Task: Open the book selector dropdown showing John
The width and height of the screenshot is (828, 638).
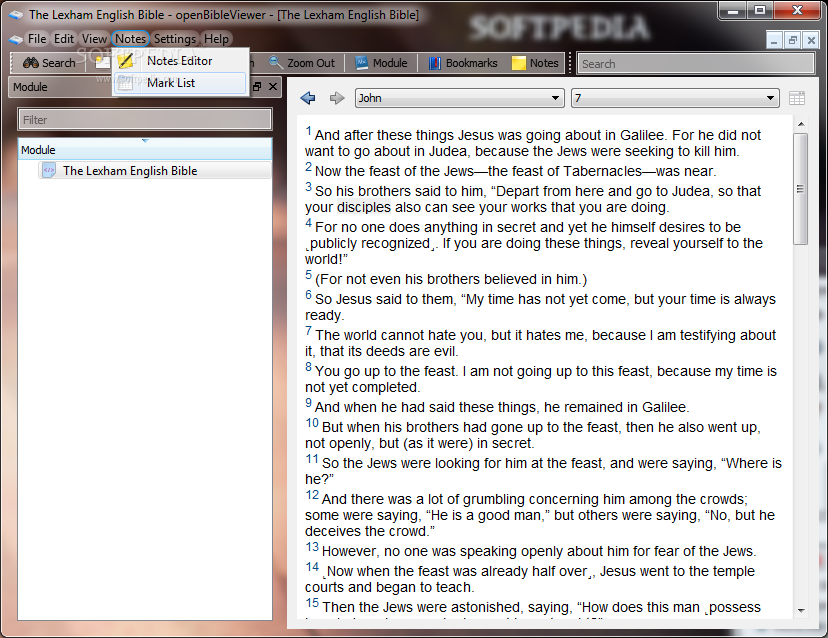Action: (460, 98)
